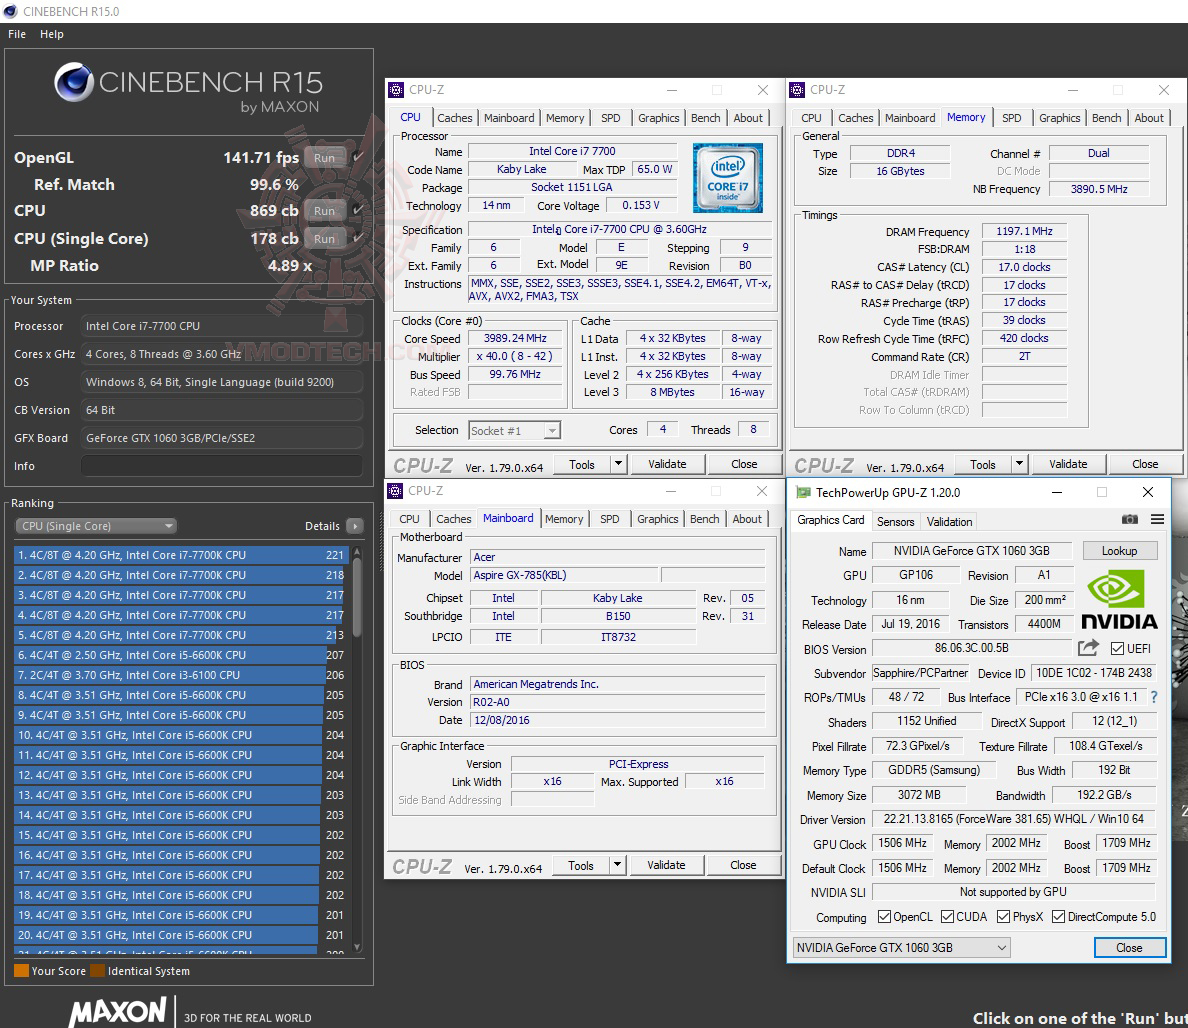This screenshot has height=1028, width=1188.
Task: Click Tools button in CPU-Z CPU window
Action: pos(582,464)
